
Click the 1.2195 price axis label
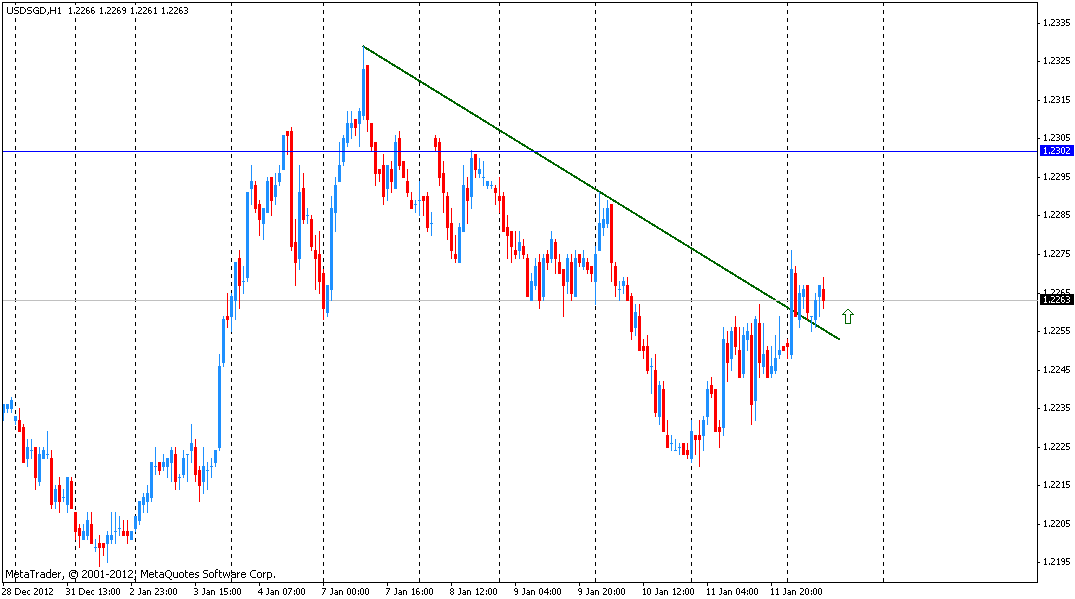point(1056,562)
